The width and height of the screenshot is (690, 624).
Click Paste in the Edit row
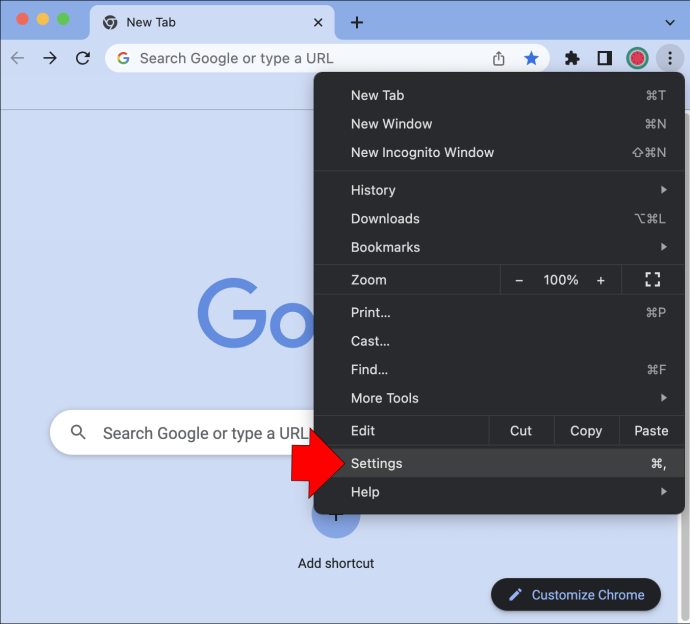pyautogui.click(x=651, y=431)
